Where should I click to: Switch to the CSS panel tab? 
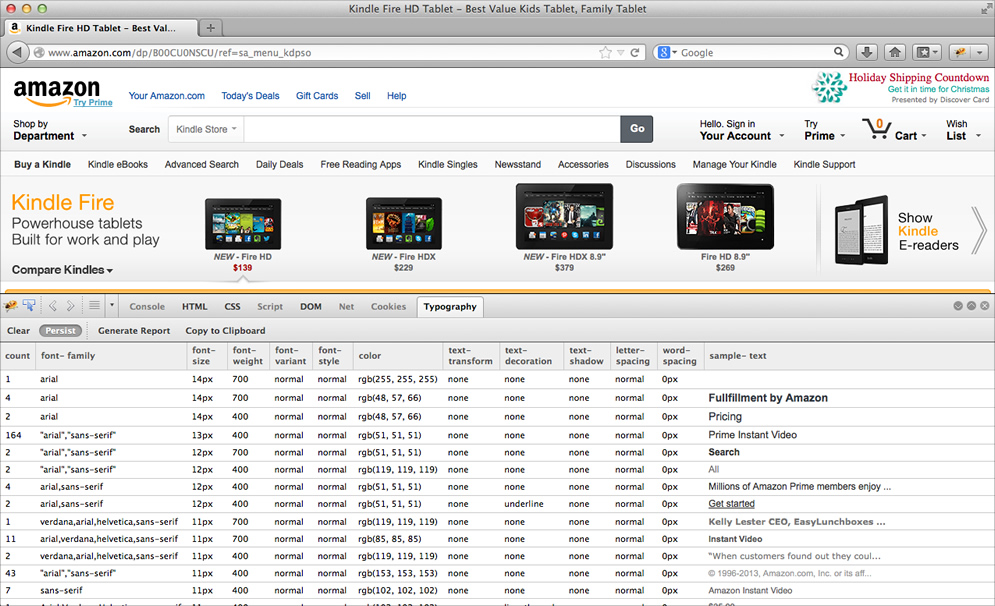coord(232,306)
